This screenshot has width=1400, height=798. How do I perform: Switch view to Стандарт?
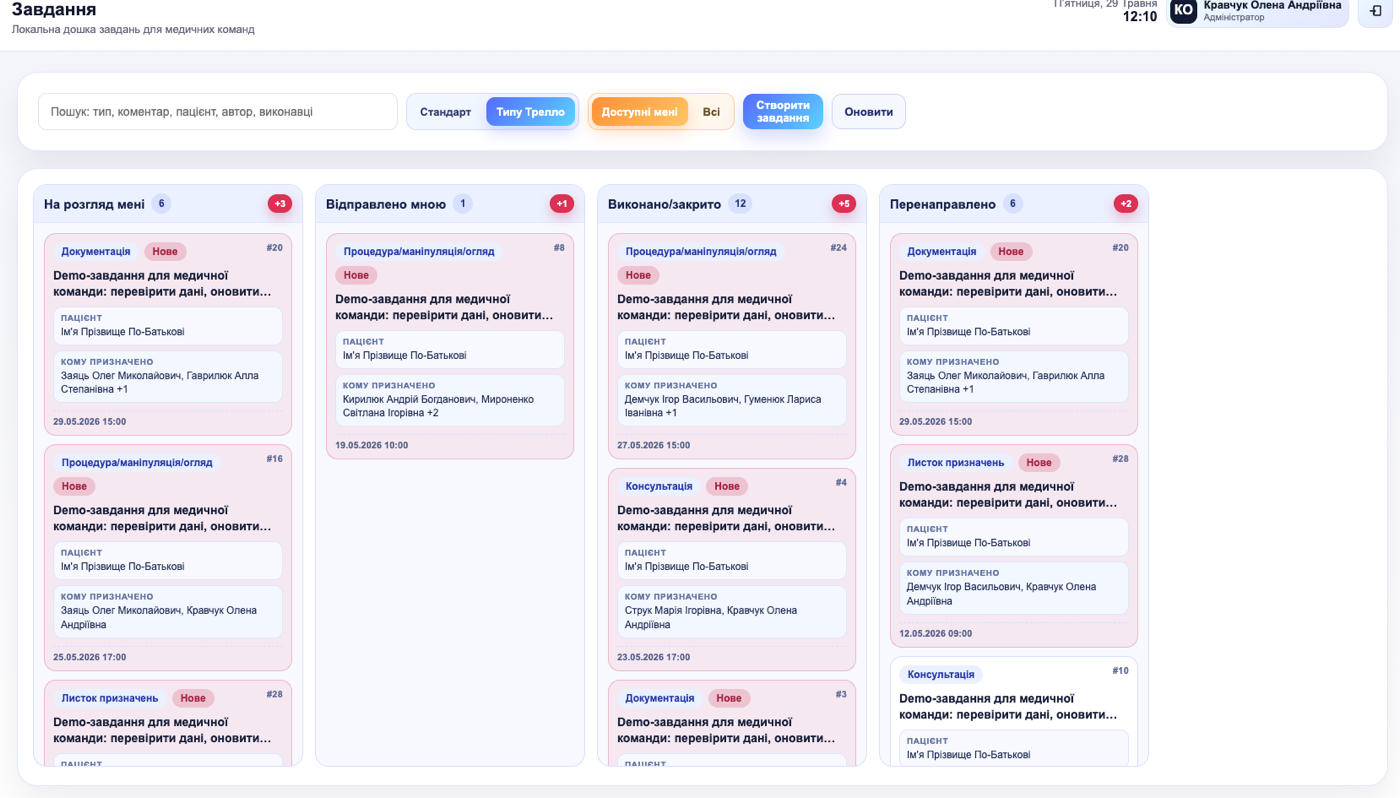click(x=445, y=112)
